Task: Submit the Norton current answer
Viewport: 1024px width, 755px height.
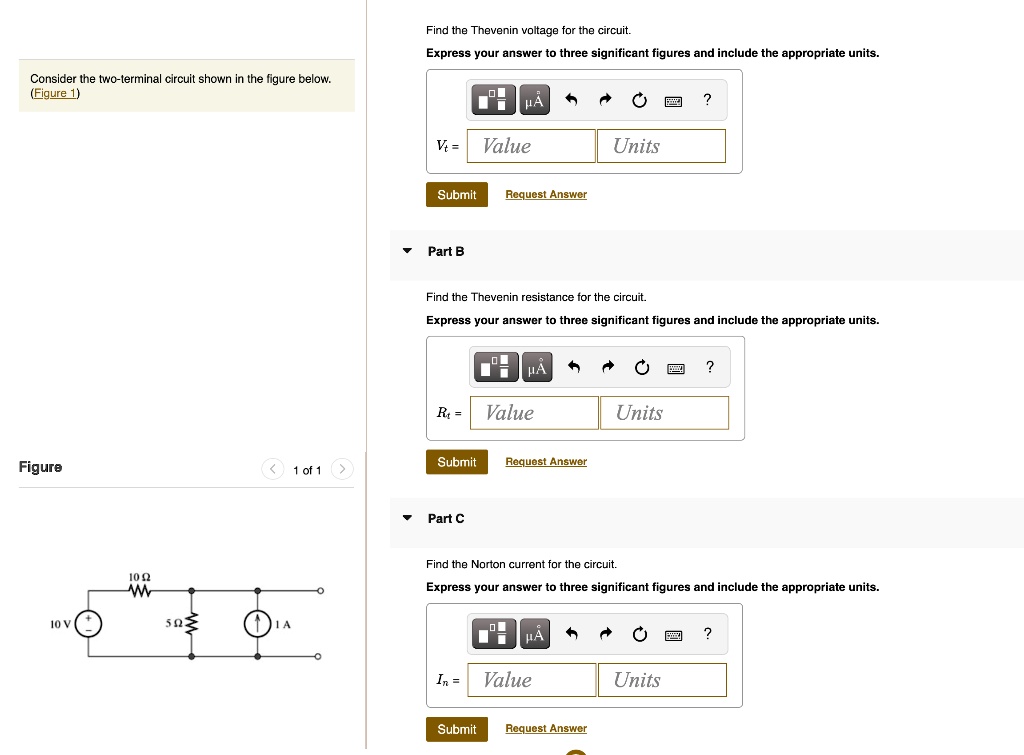Action: pyautogui.click(x=457, y=729)
